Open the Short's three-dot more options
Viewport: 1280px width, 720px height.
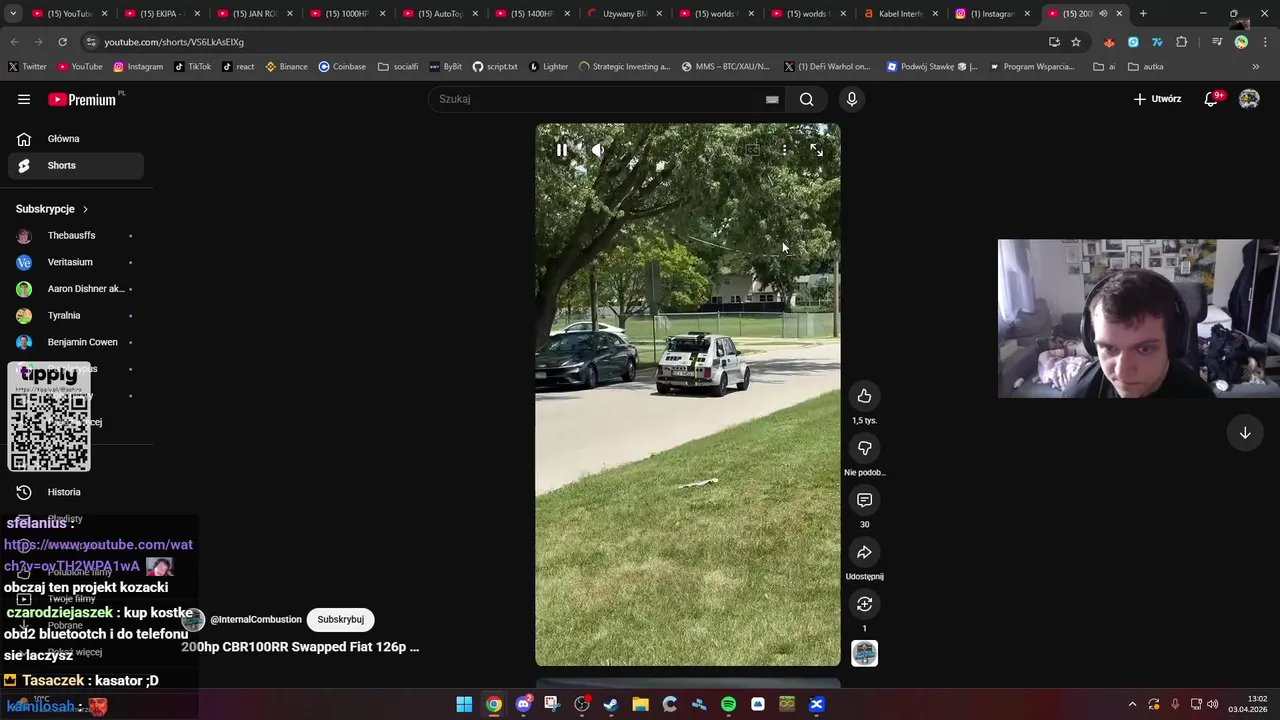tap(785, 150)
